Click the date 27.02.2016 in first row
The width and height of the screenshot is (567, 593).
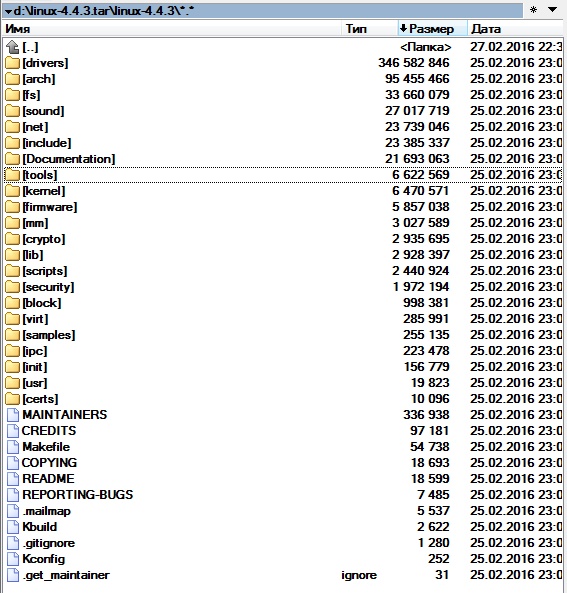[x=502, y=47]
